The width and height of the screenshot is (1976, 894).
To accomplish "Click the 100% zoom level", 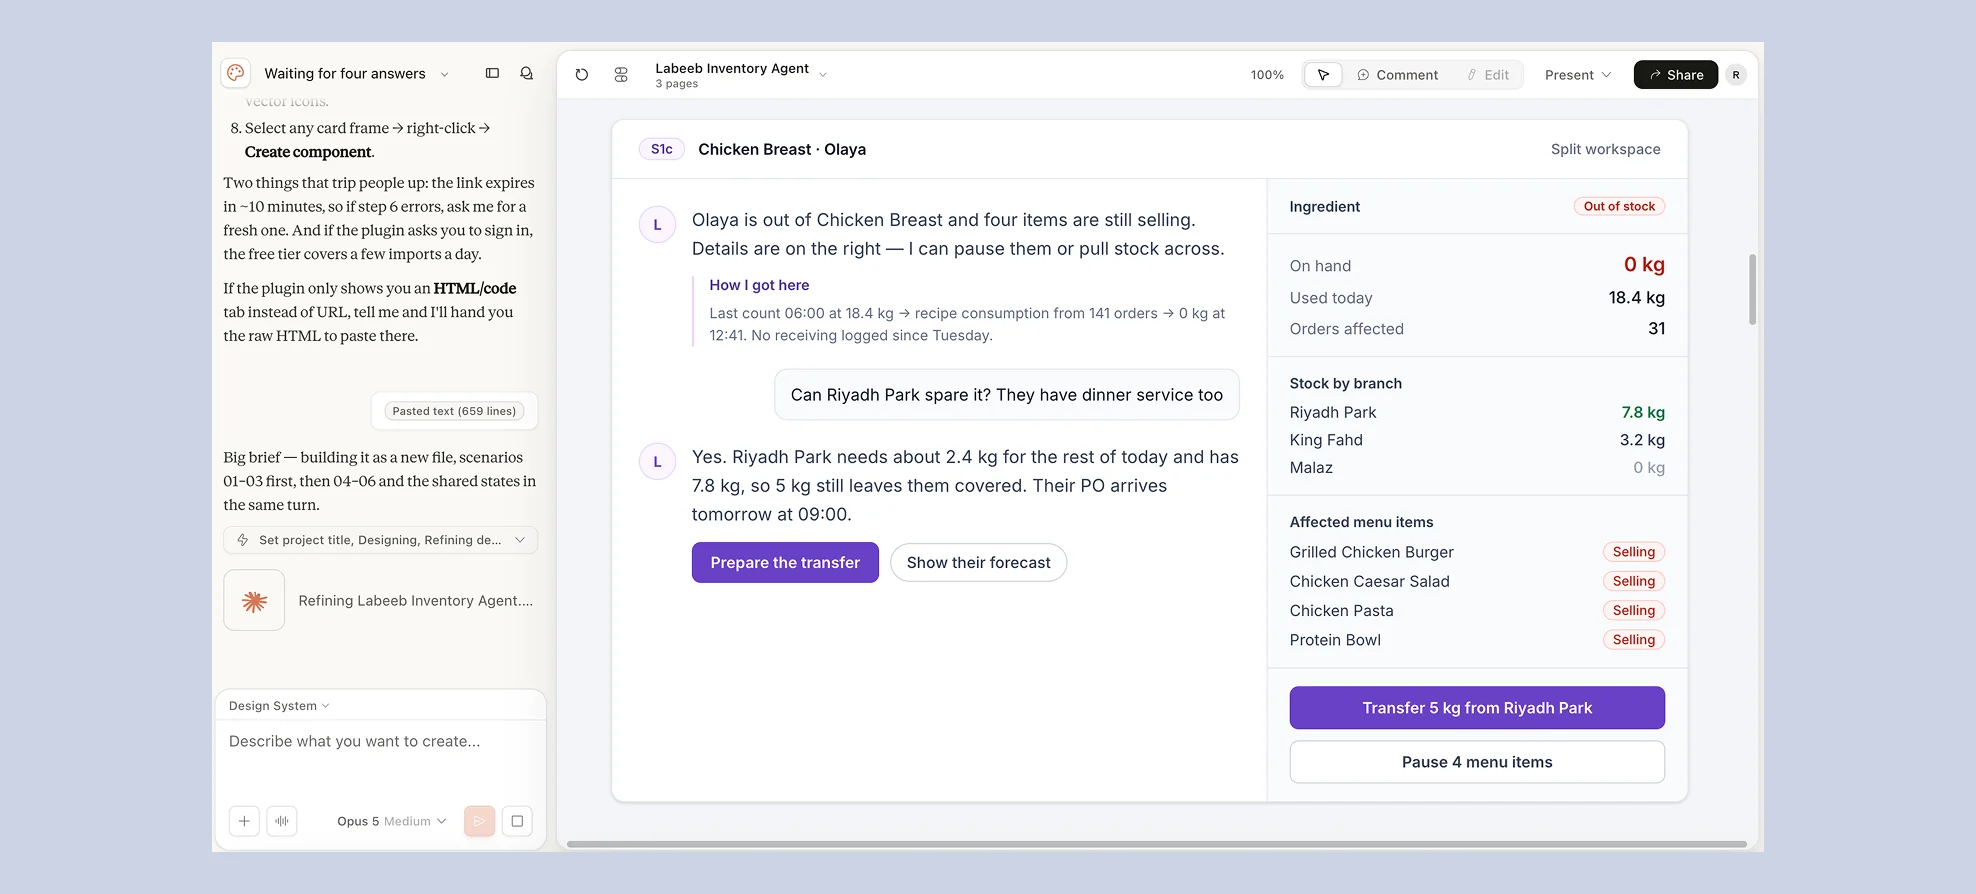I will (1267, 75).
